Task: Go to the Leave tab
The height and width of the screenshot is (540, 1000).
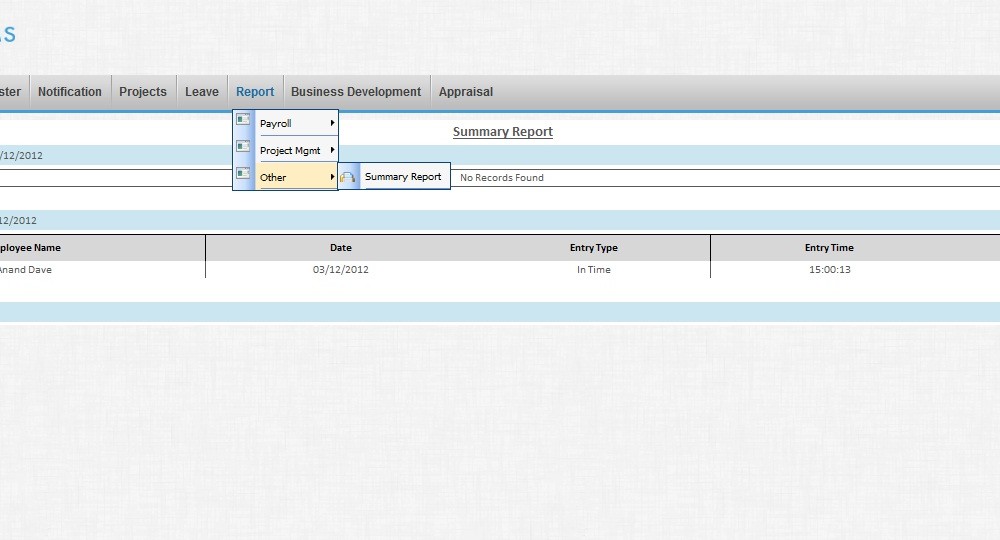Action: pos(202,92)
